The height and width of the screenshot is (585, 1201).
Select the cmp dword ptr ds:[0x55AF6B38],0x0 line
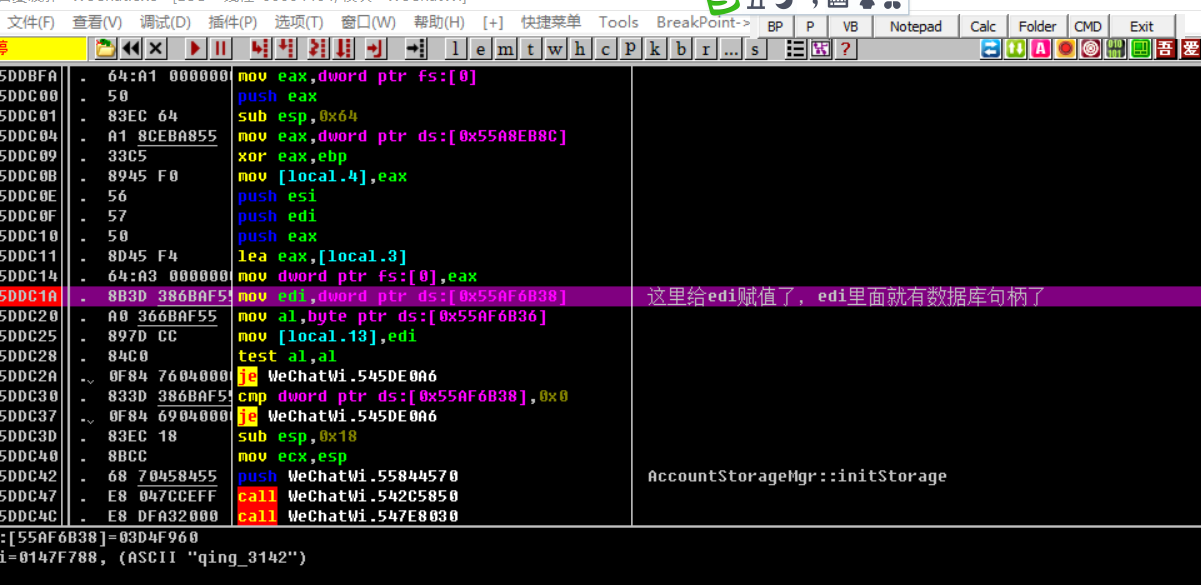pos(403,396)
